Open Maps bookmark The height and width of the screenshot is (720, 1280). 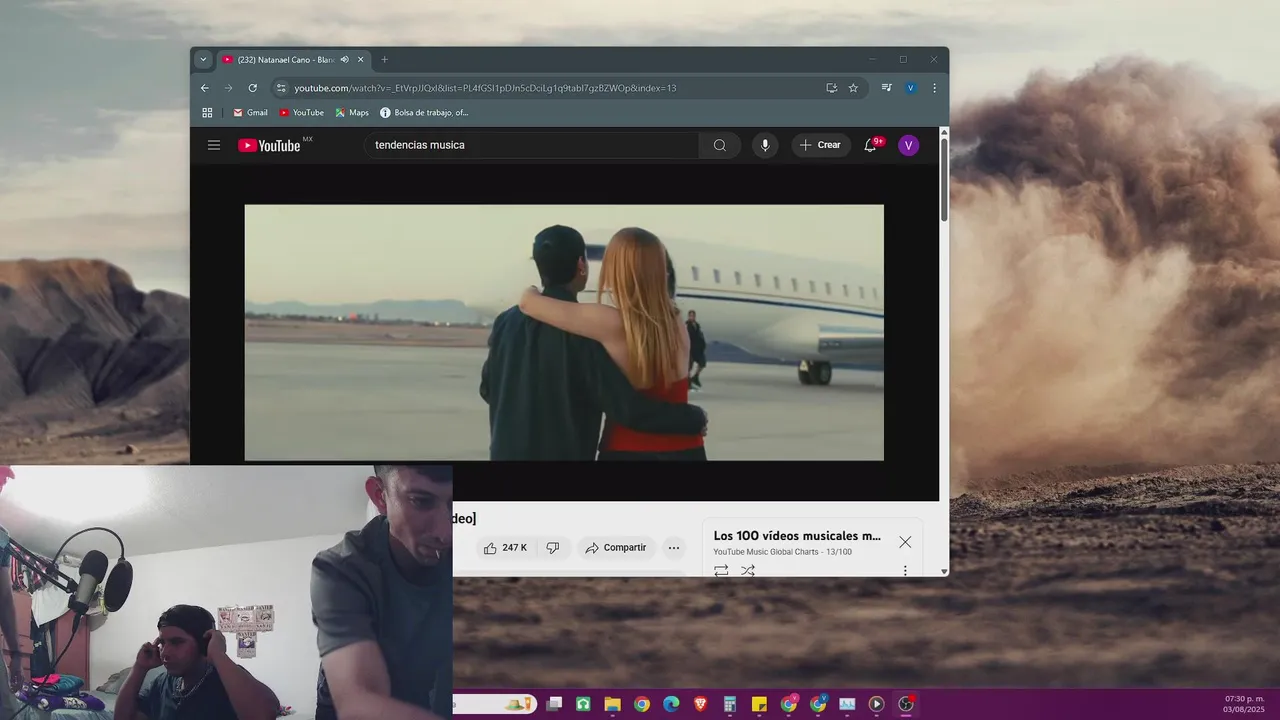[x=352, y=113]
